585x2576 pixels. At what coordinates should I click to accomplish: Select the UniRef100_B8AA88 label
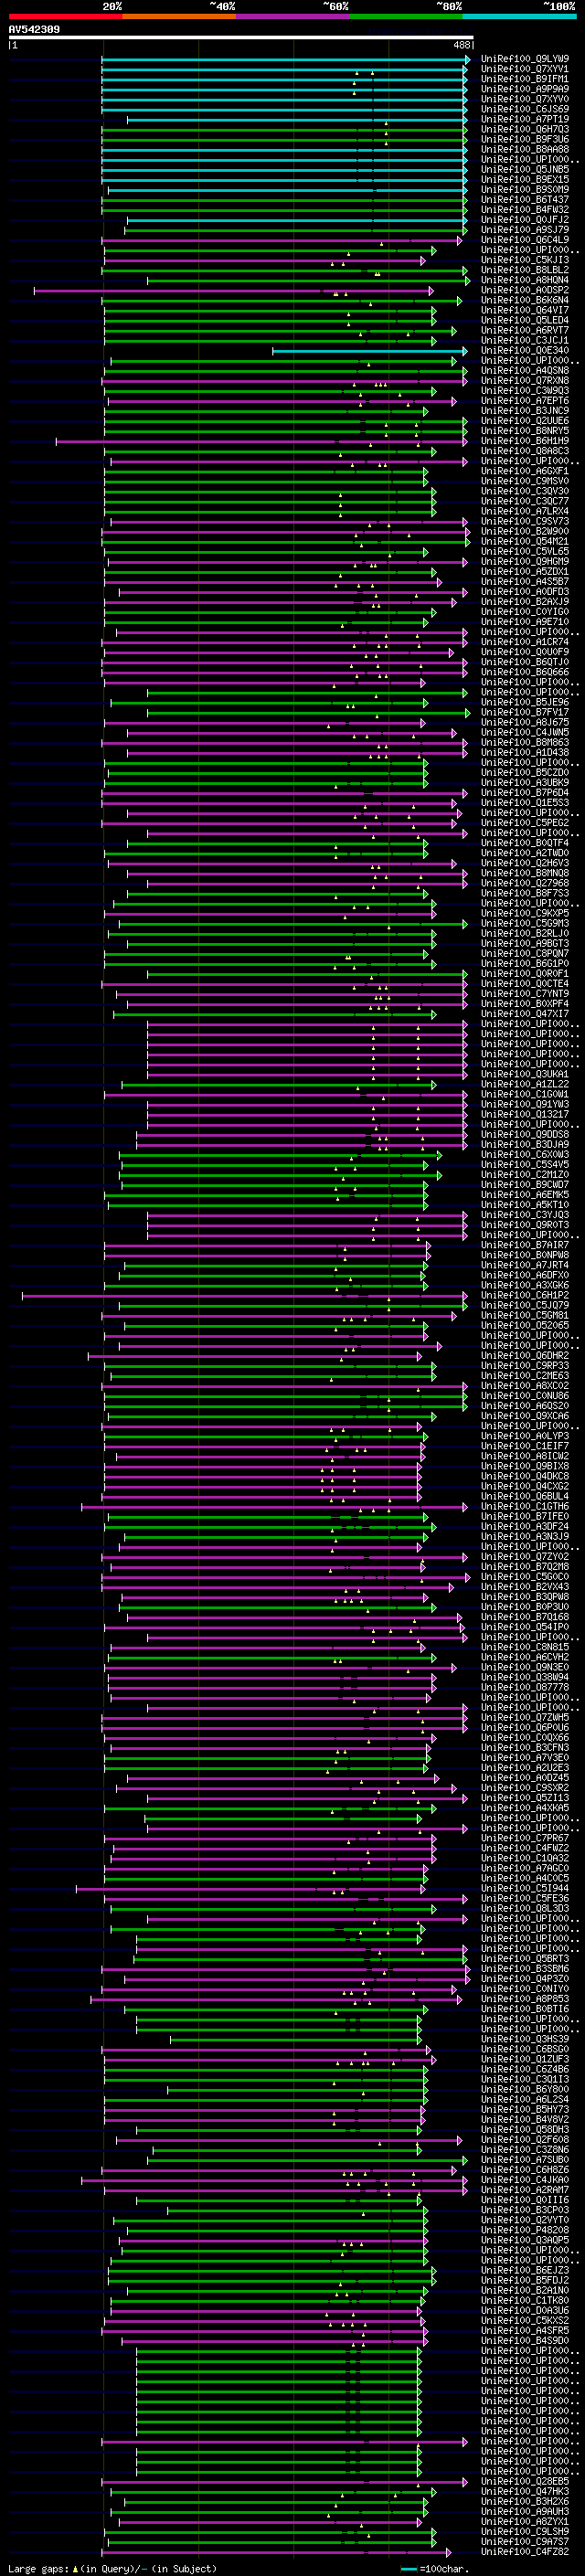point(525,149)
